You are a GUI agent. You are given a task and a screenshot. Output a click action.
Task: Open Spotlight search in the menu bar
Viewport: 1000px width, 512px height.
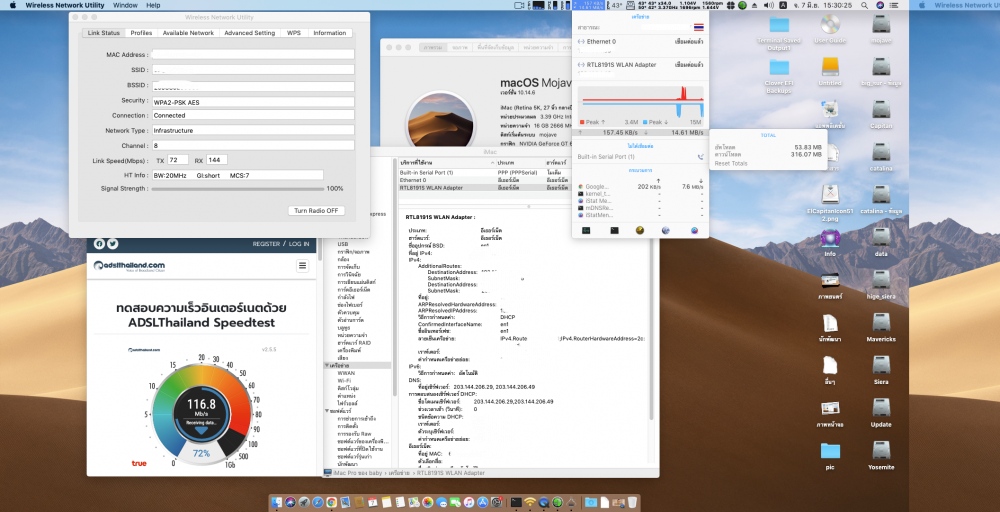(x=864, y=5)
